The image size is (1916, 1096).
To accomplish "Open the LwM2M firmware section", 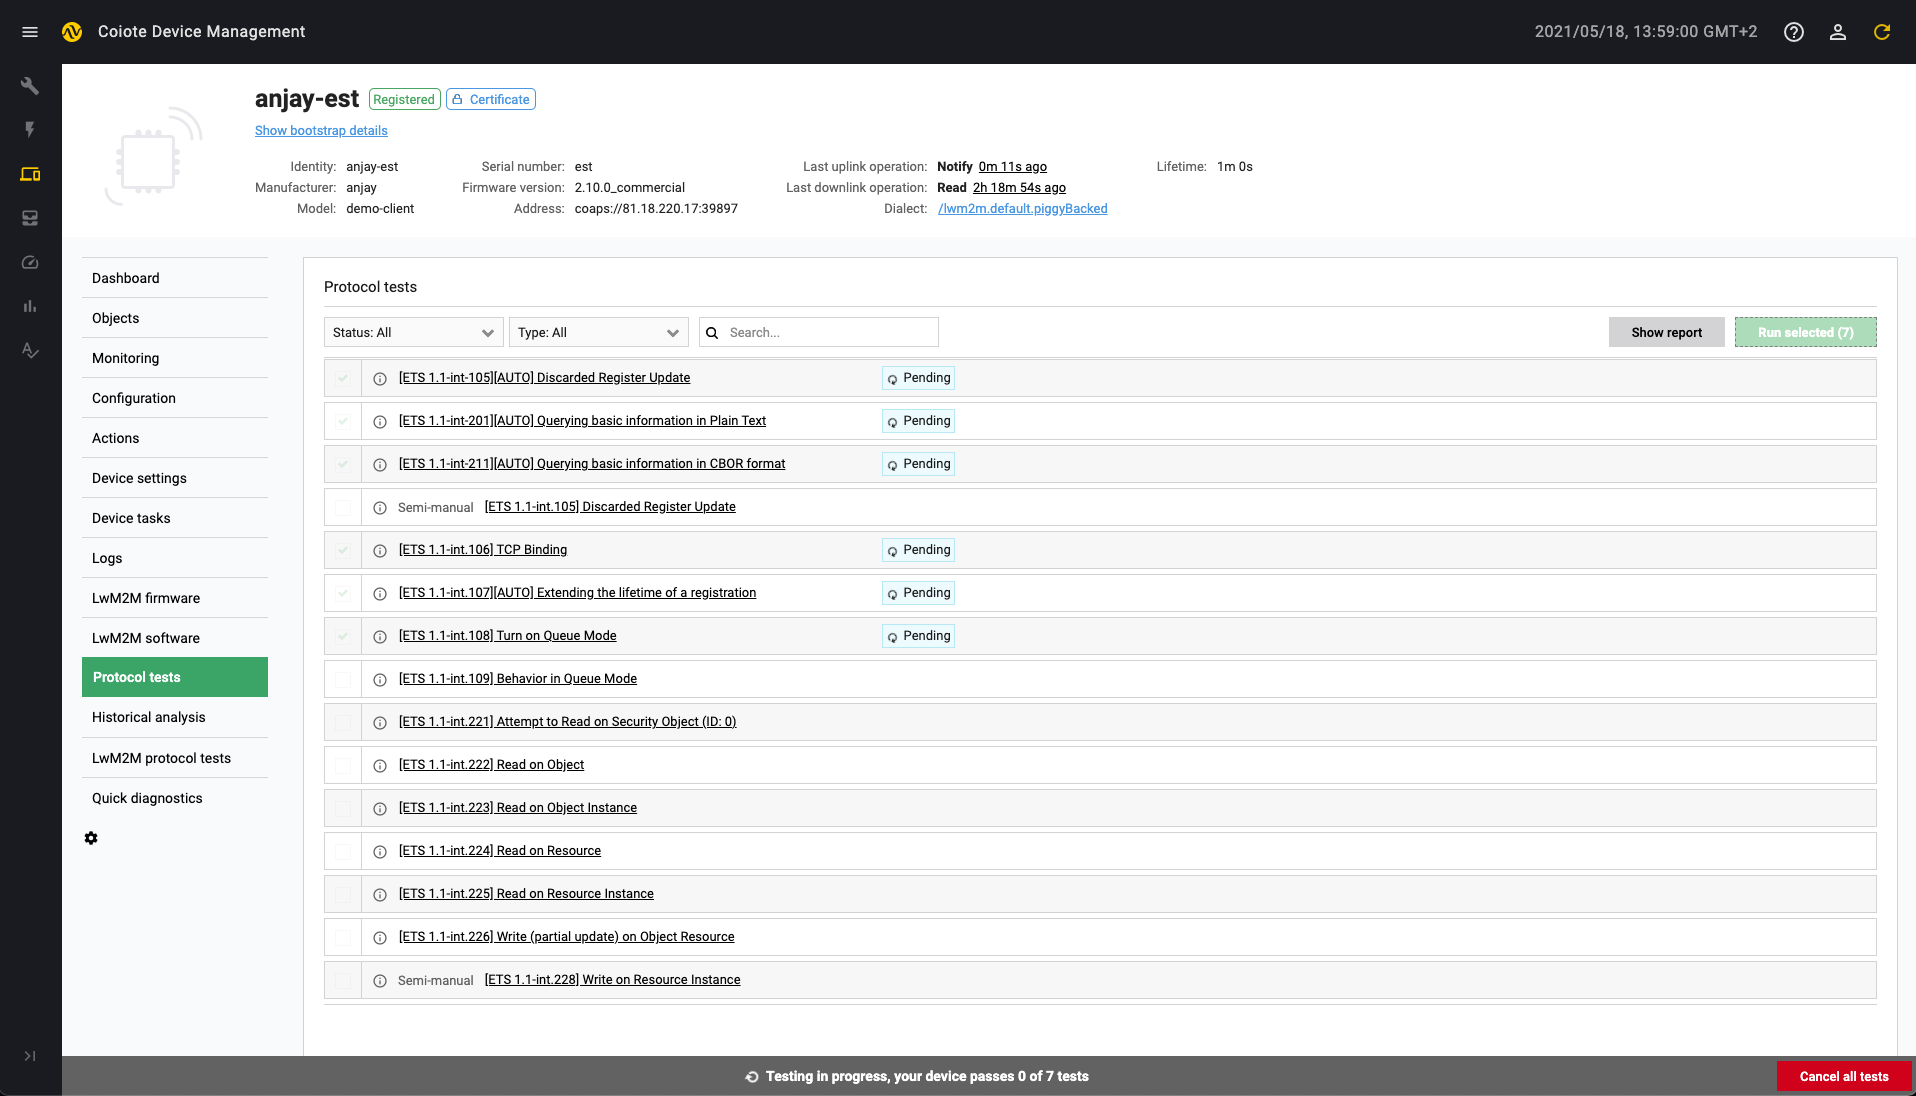I will pyautogui.click(x=145, y=597).
